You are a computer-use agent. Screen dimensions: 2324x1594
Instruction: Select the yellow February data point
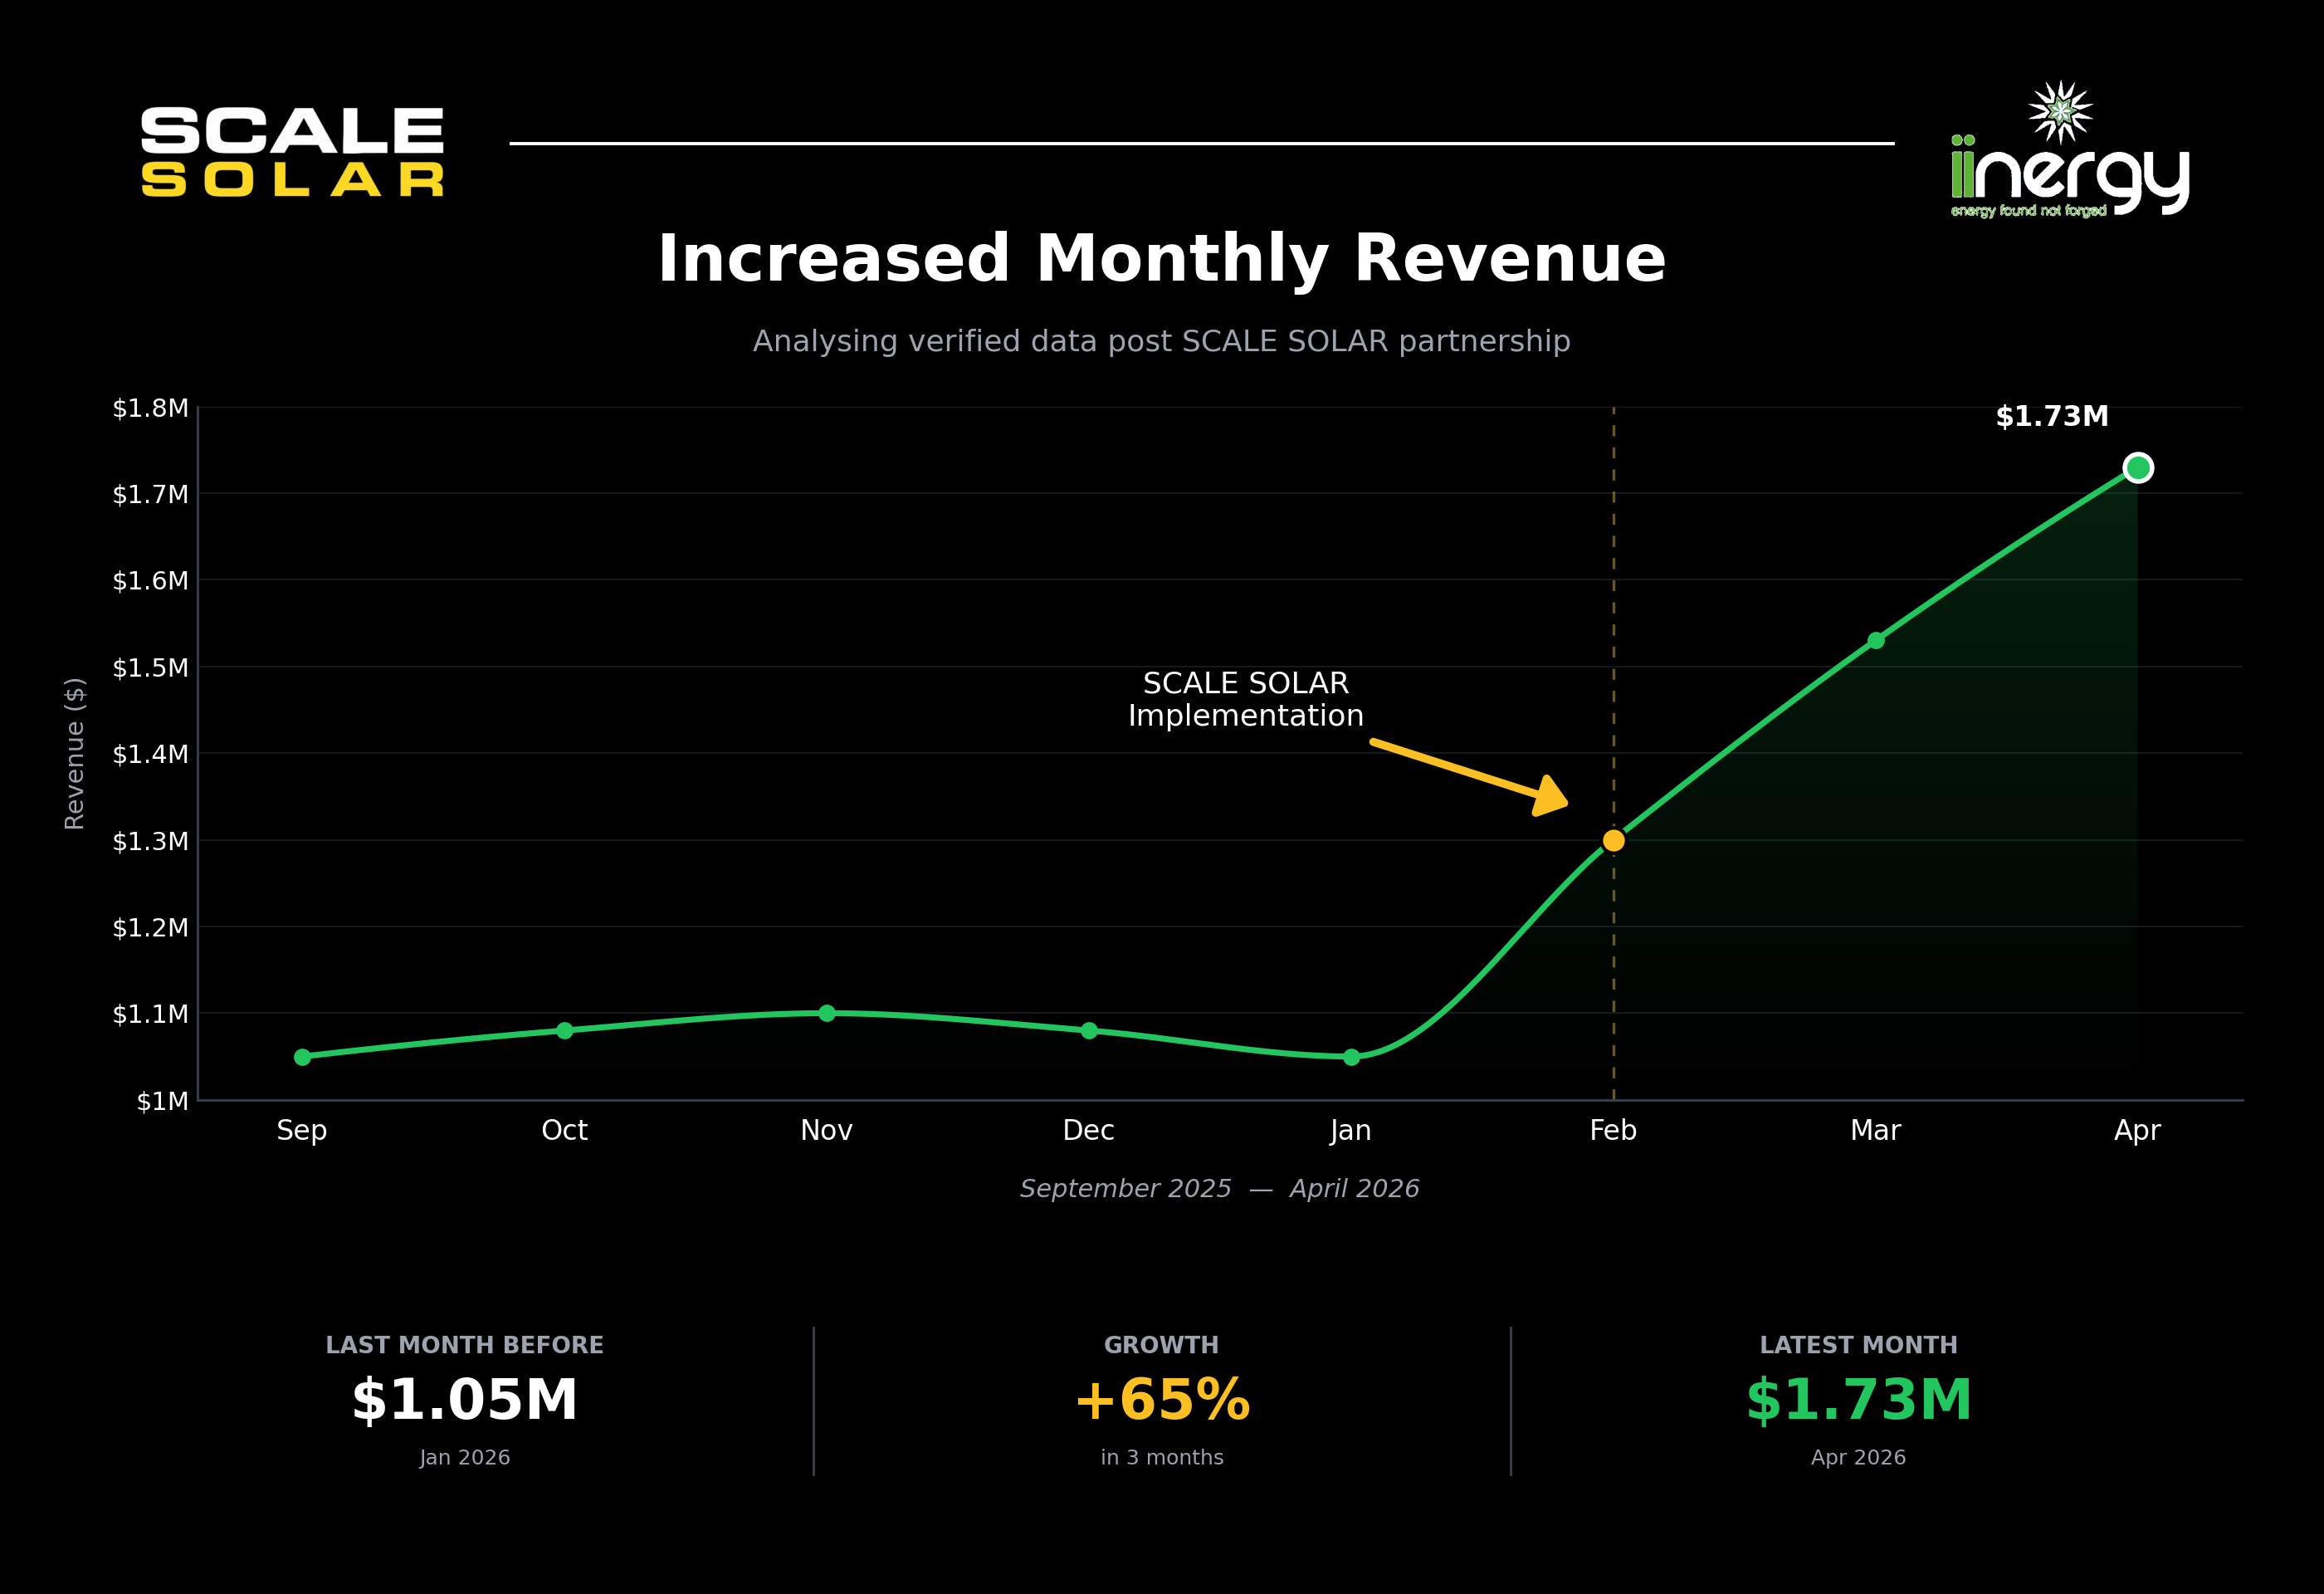click(x=1613, y=841)
